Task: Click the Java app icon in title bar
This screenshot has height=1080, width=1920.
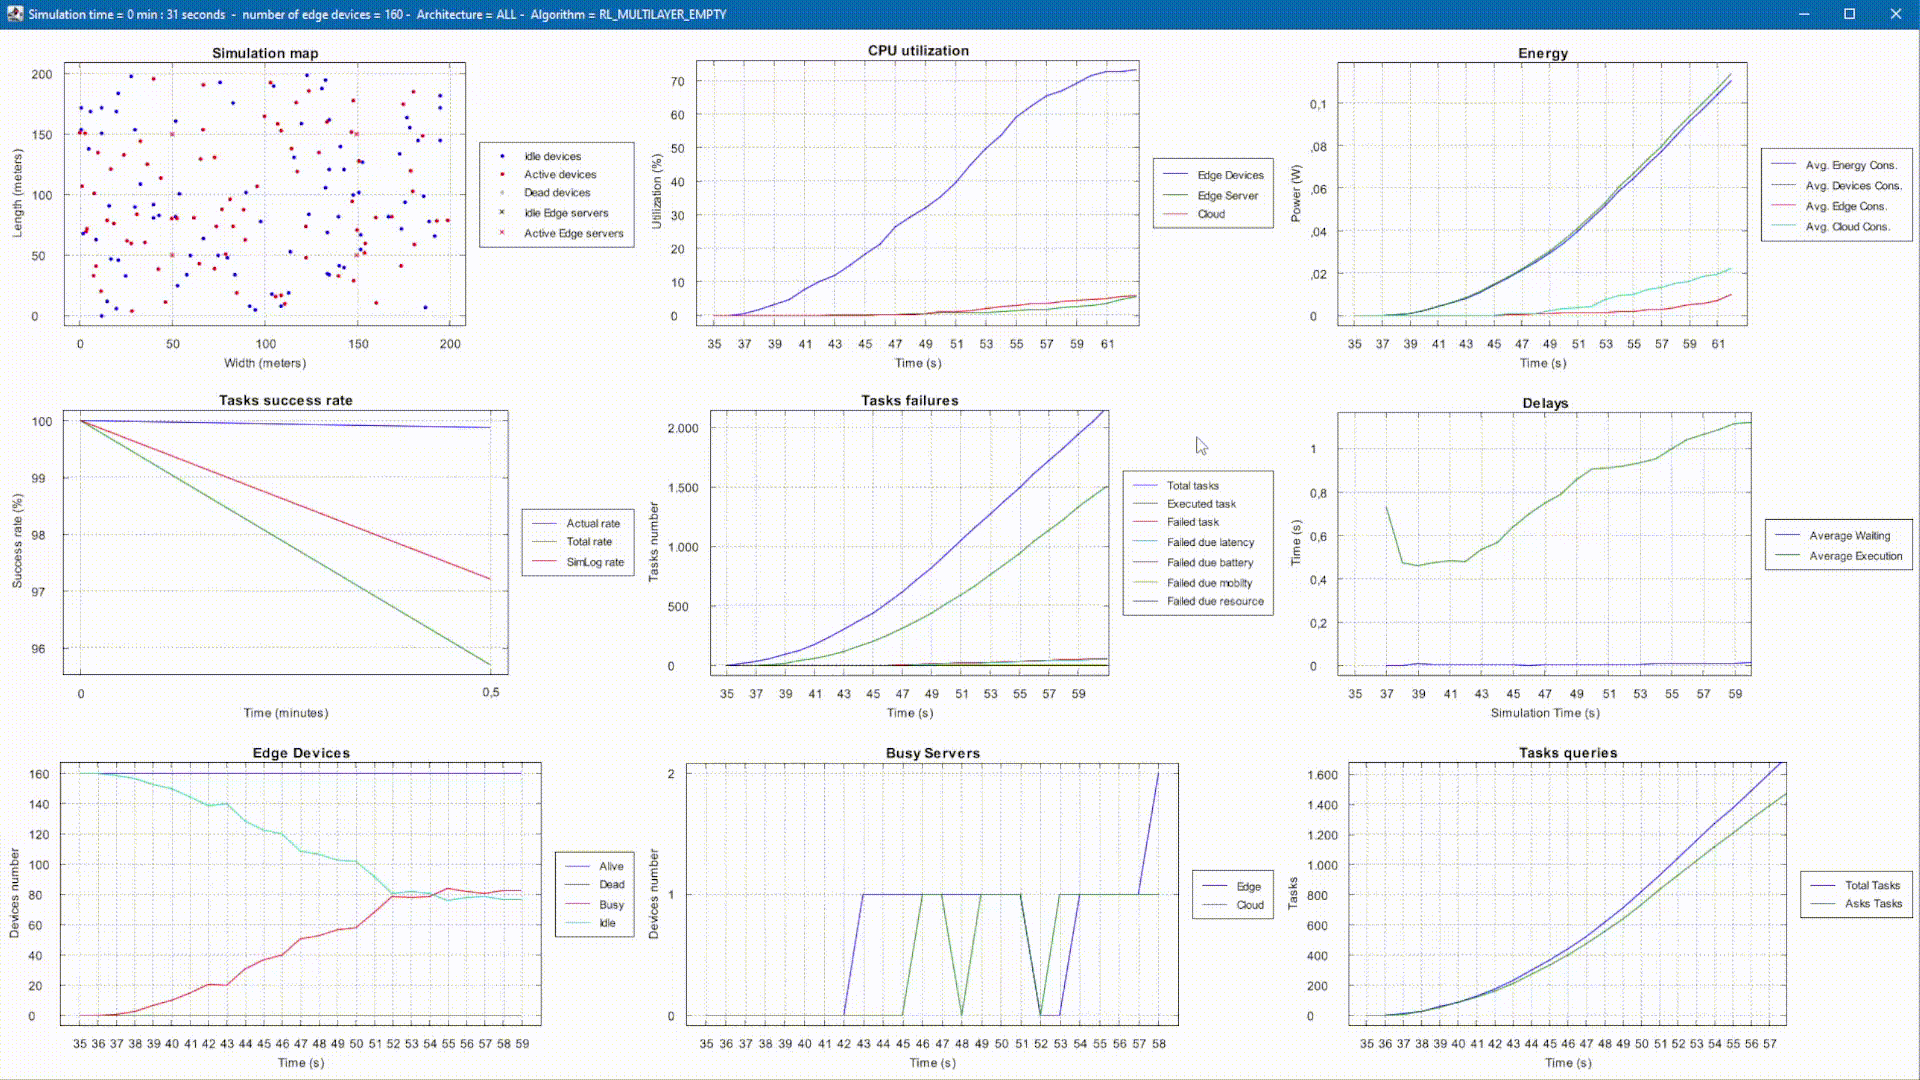Action: point(14,14)
